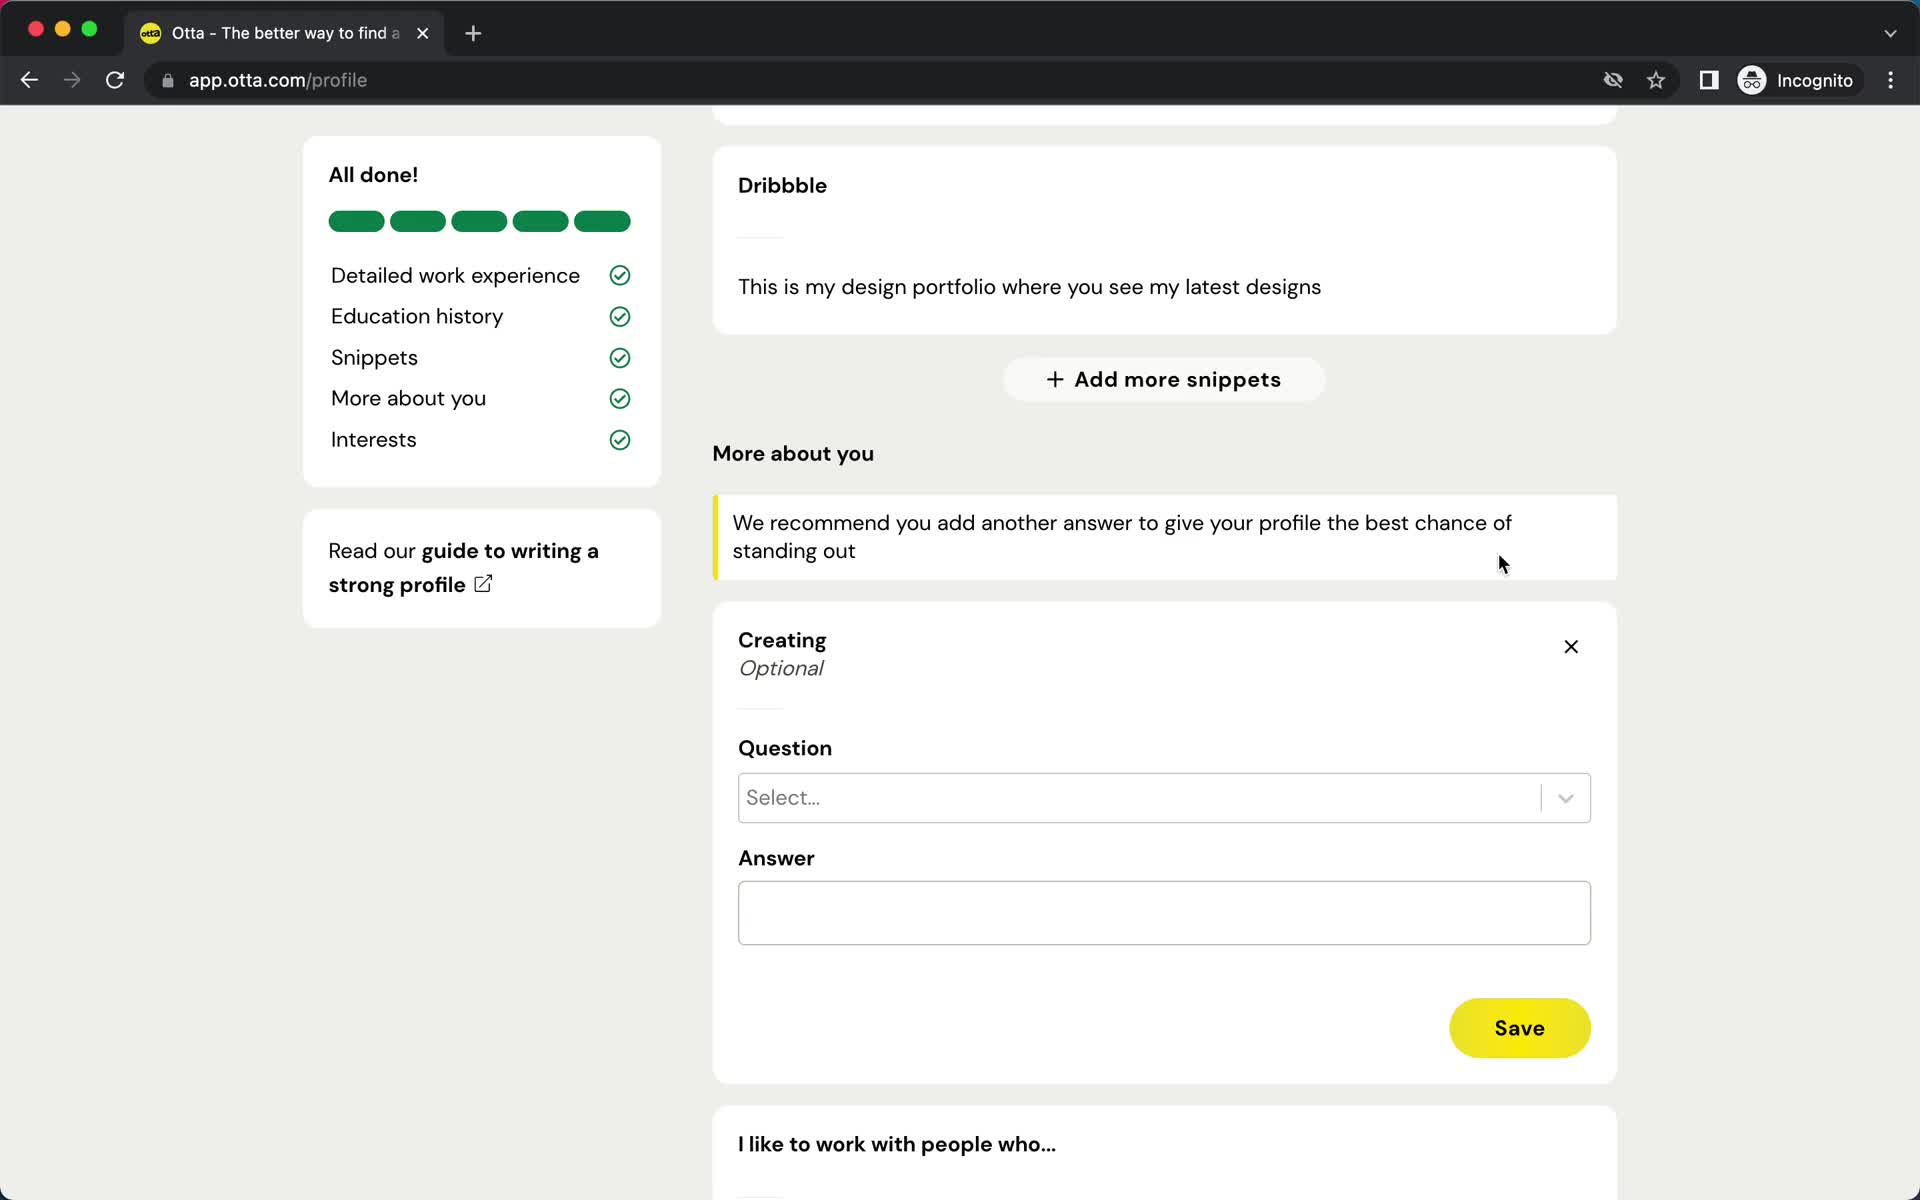1920x1200 pixels.
Task: Click the All done! heading
Action: pos(373,175)
